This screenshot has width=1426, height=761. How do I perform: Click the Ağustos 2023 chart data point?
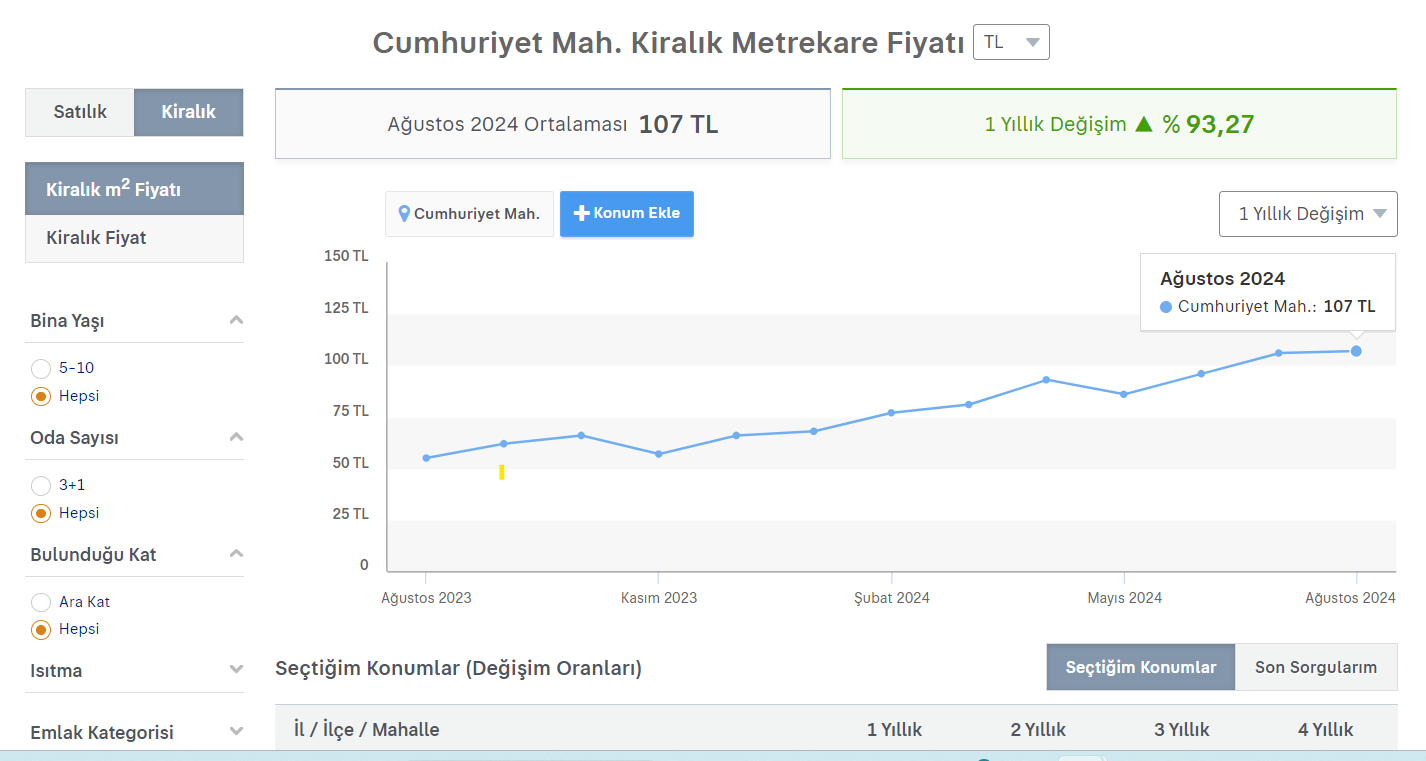click(x=426, y=458)
